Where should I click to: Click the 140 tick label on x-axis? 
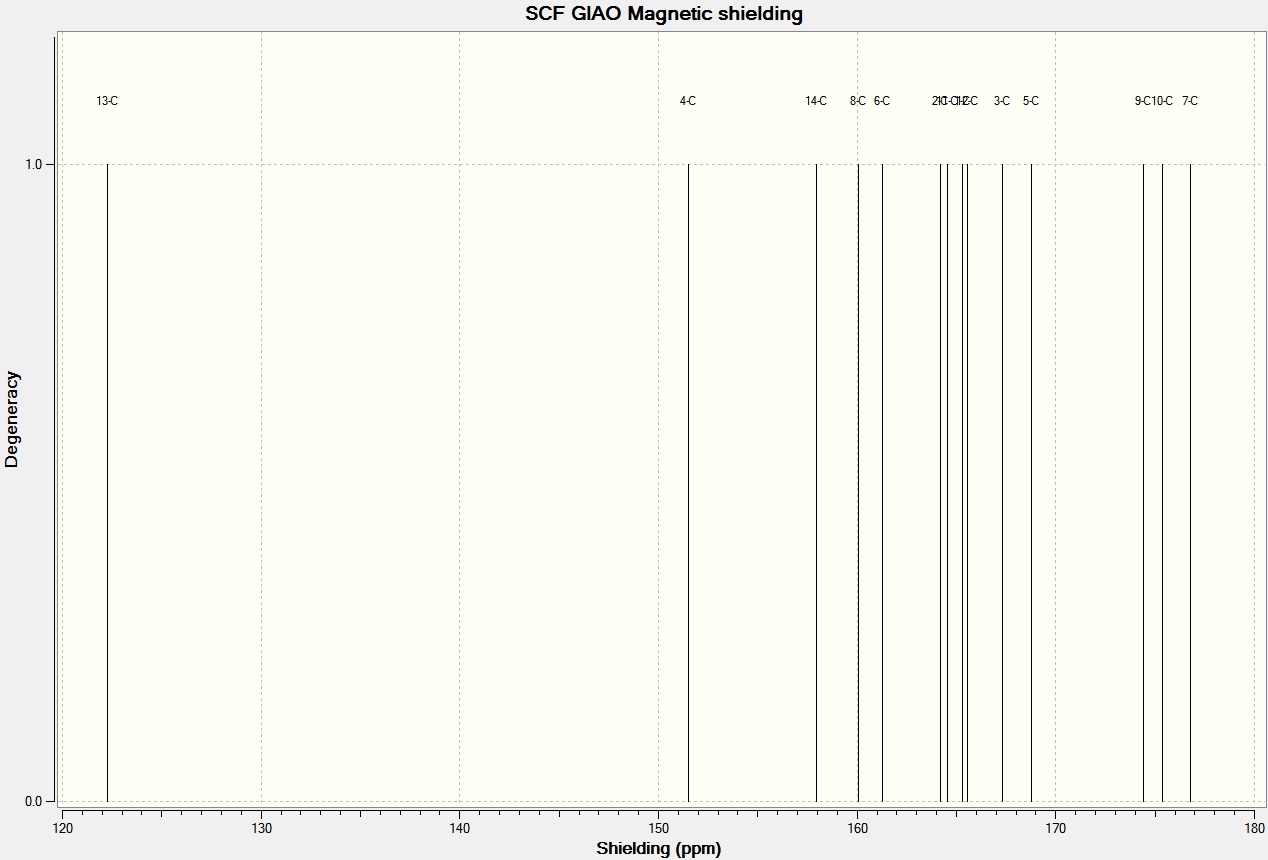tap(460, 829)
